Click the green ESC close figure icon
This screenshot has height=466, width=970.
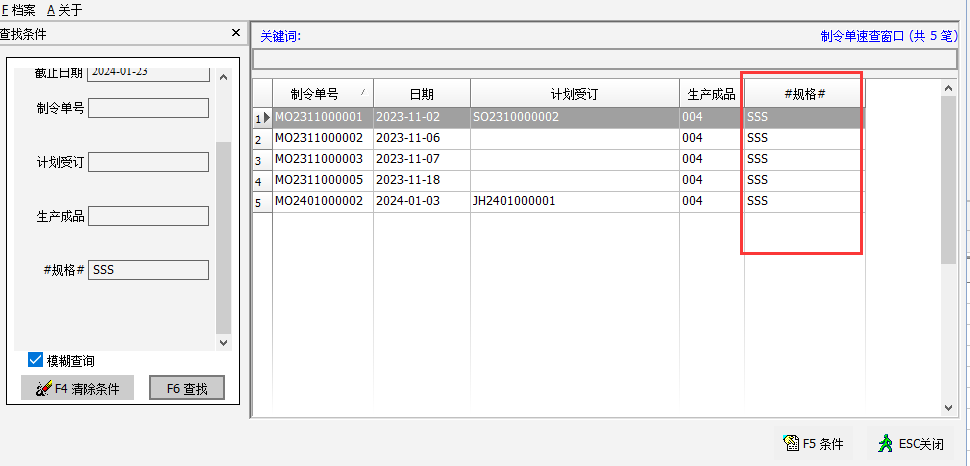click(x=885, y=444)
